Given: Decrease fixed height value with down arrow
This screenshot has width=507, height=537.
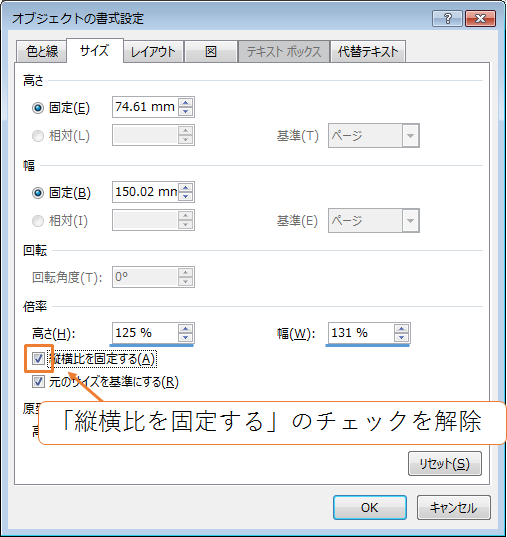Looking at the screenshot, I should (186, 111).
